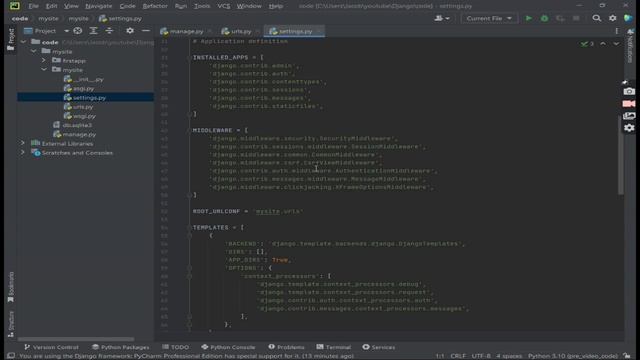This screenshot has width=640, height=360.
Task: Open the Problems tool window
Action: (x=286, y=347)
